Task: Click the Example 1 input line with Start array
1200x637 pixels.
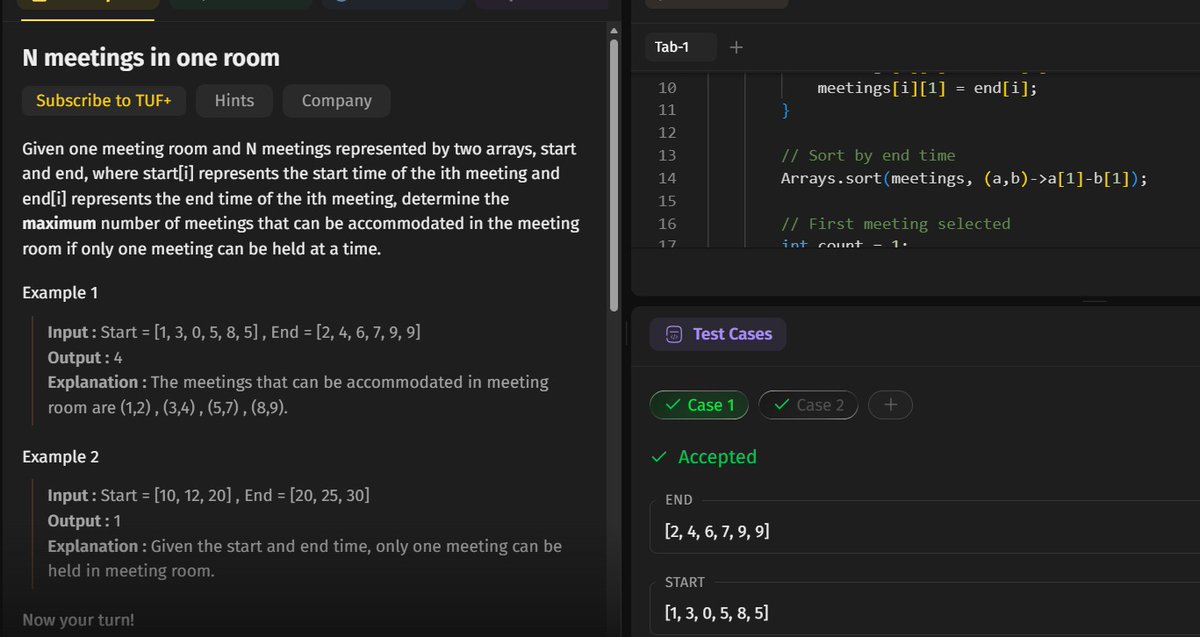Action: pyautogui.click(x=234, y=332)
